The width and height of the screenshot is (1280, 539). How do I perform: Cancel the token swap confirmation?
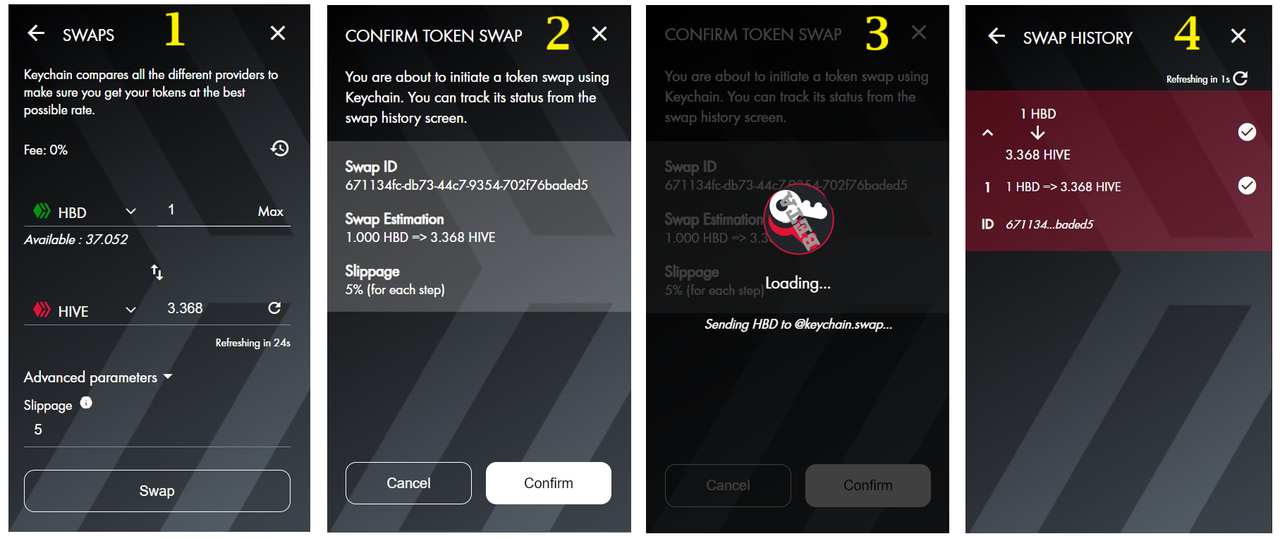click(x=408, y=483)
